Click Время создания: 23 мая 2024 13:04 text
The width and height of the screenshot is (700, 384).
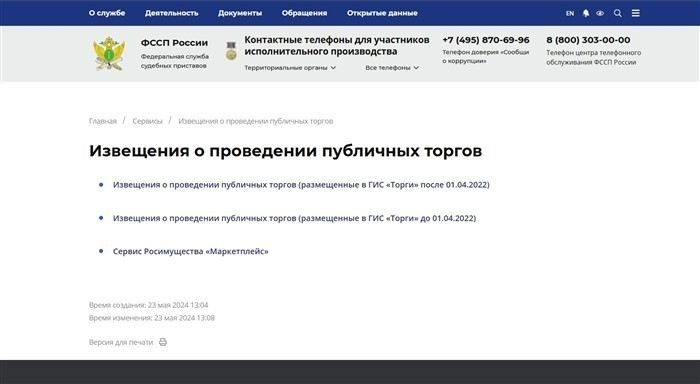click(x=148, y=305)
